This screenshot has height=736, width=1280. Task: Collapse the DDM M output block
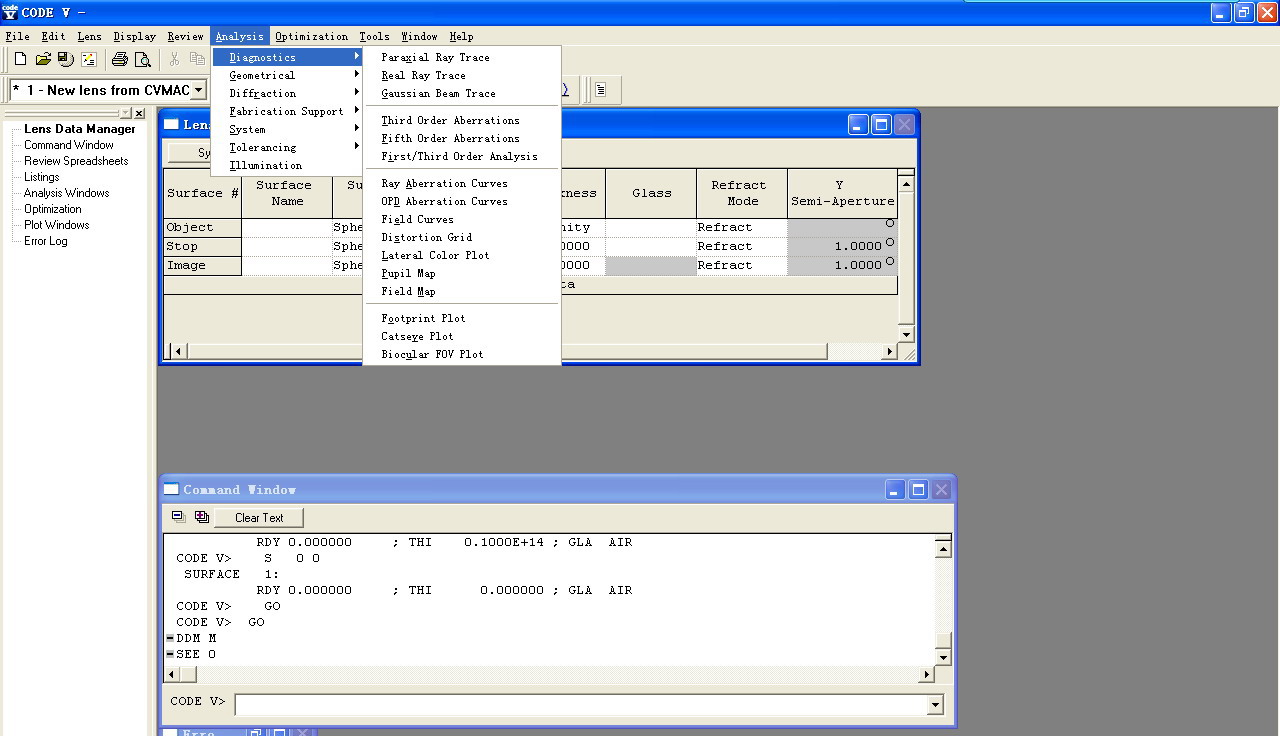(170, 638)
